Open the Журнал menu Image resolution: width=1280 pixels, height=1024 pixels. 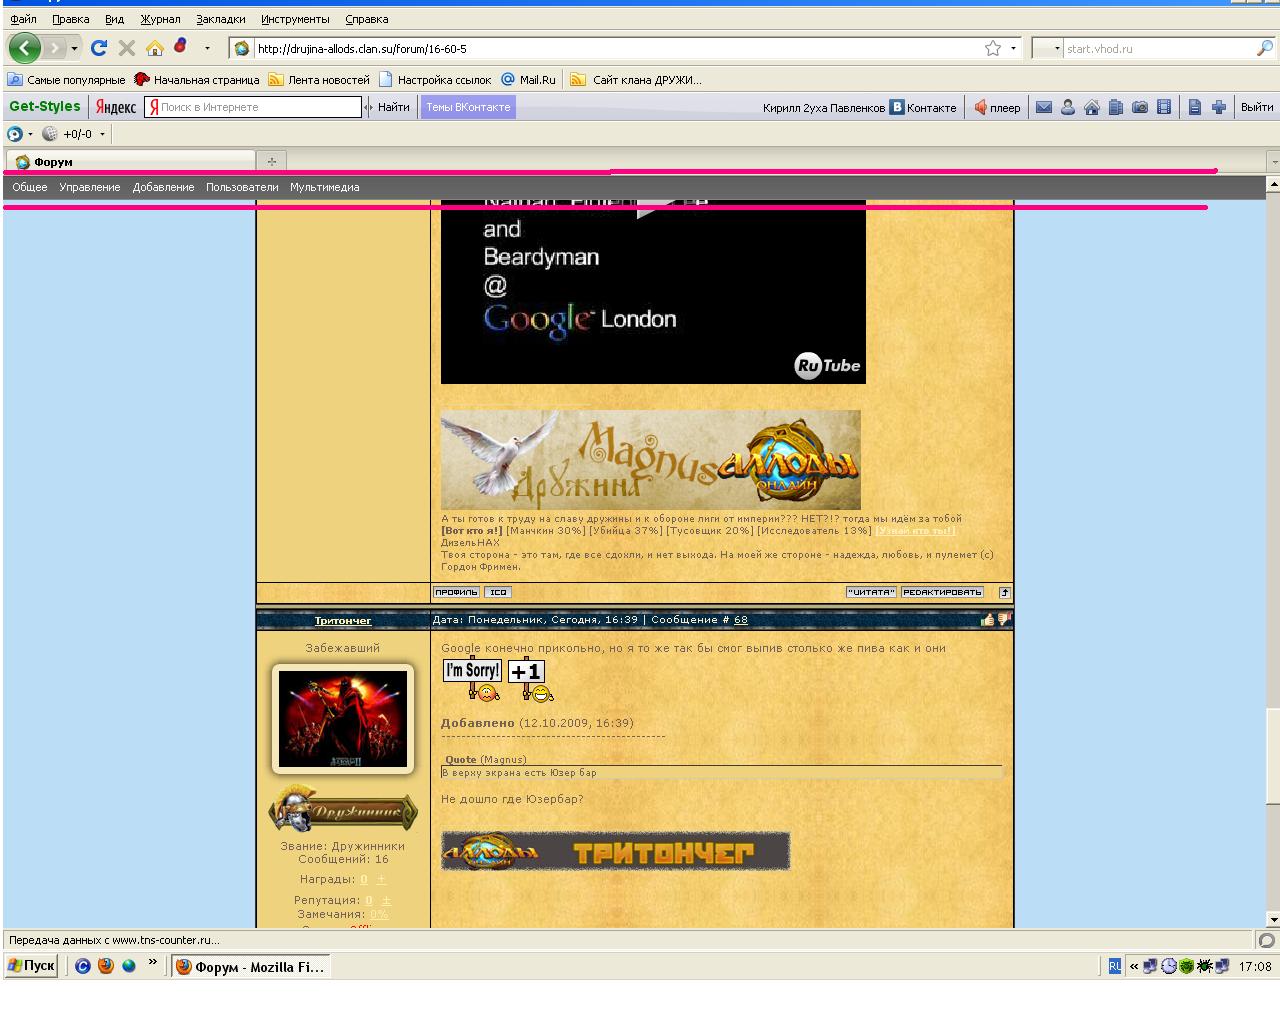[160, 19]
